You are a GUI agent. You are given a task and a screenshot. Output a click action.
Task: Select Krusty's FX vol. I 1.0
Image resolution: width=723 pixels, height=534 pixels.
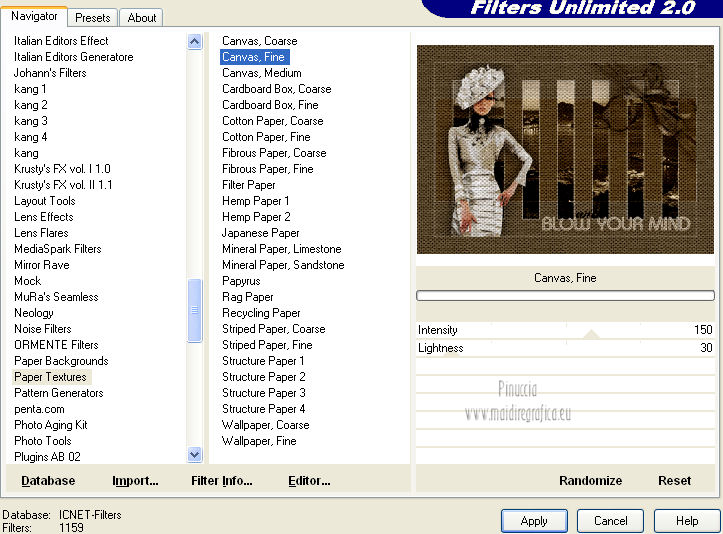(x=62, y=169)
